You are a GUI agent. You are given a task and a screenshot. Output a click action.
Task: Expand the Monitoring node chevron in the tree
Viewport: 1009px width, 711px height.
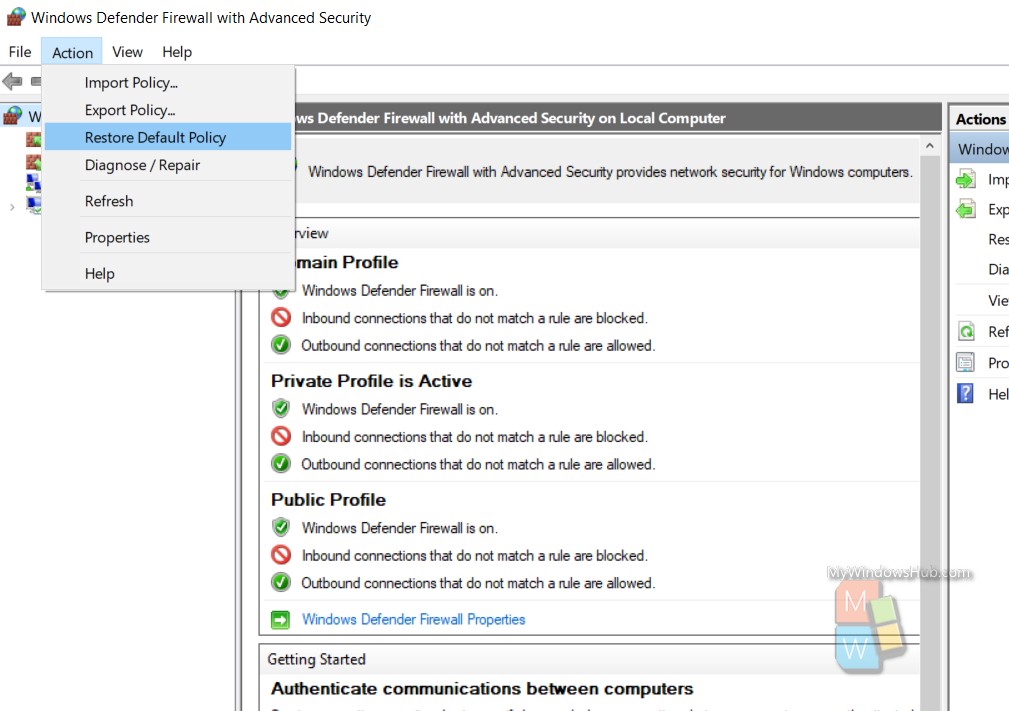click(x=12, y=207)
